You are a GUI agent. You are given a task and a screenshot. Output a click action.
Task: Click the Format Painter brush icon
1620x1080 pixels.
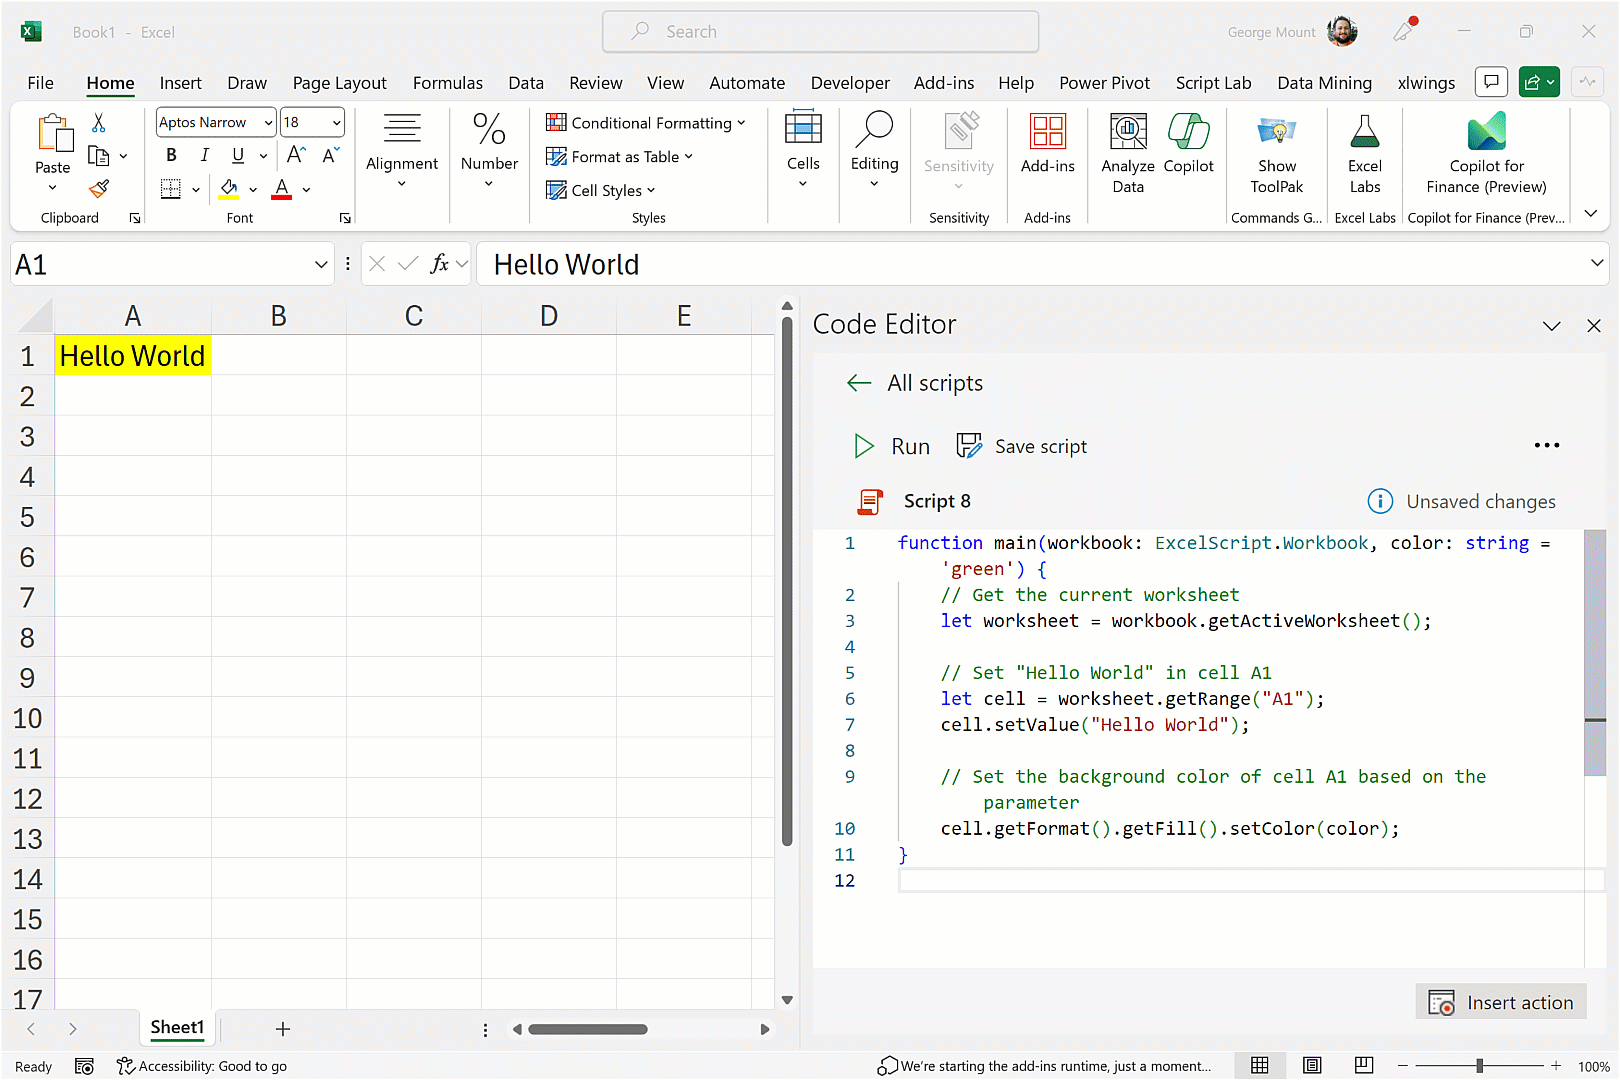click(99, 189)
